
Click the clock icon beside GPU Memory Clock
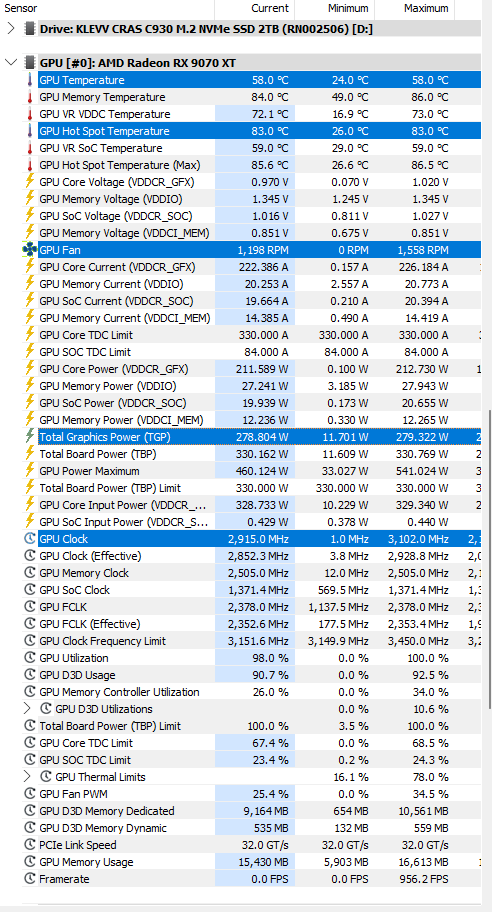click(30, 573)
